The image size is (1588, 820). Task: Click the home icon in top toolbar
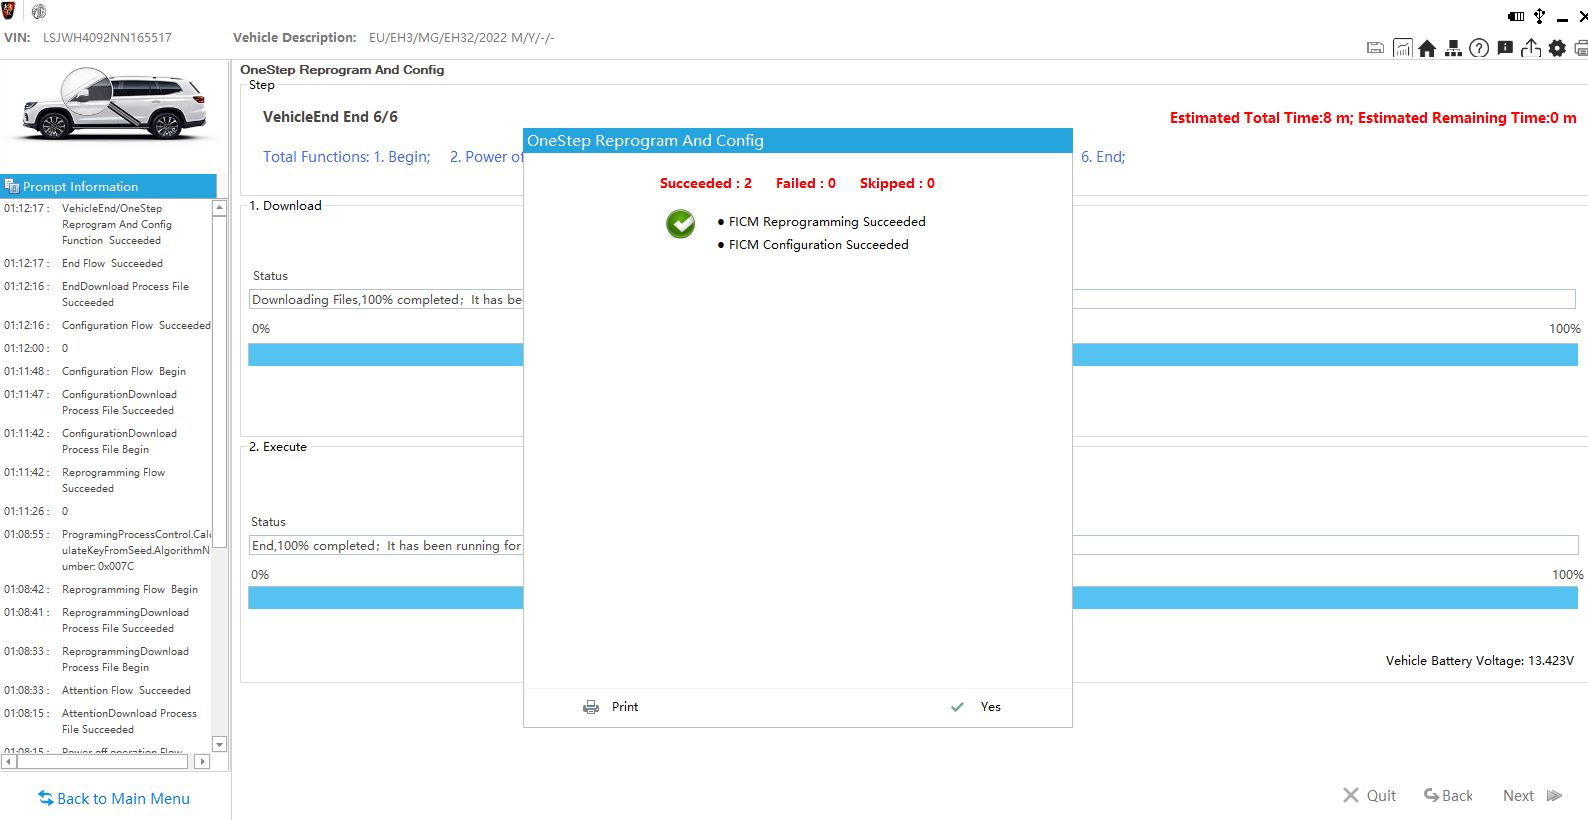[1427, 48]
